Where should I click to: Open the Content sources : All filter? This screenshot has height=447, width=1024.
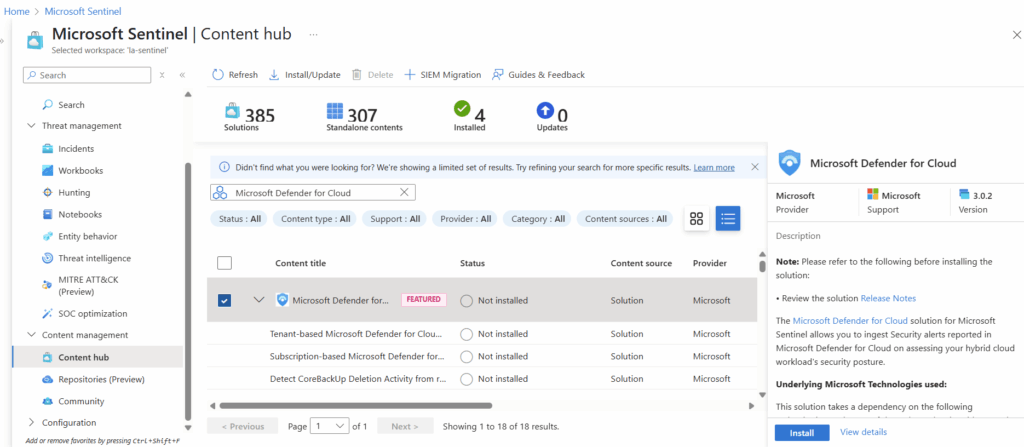click(626, 219)
